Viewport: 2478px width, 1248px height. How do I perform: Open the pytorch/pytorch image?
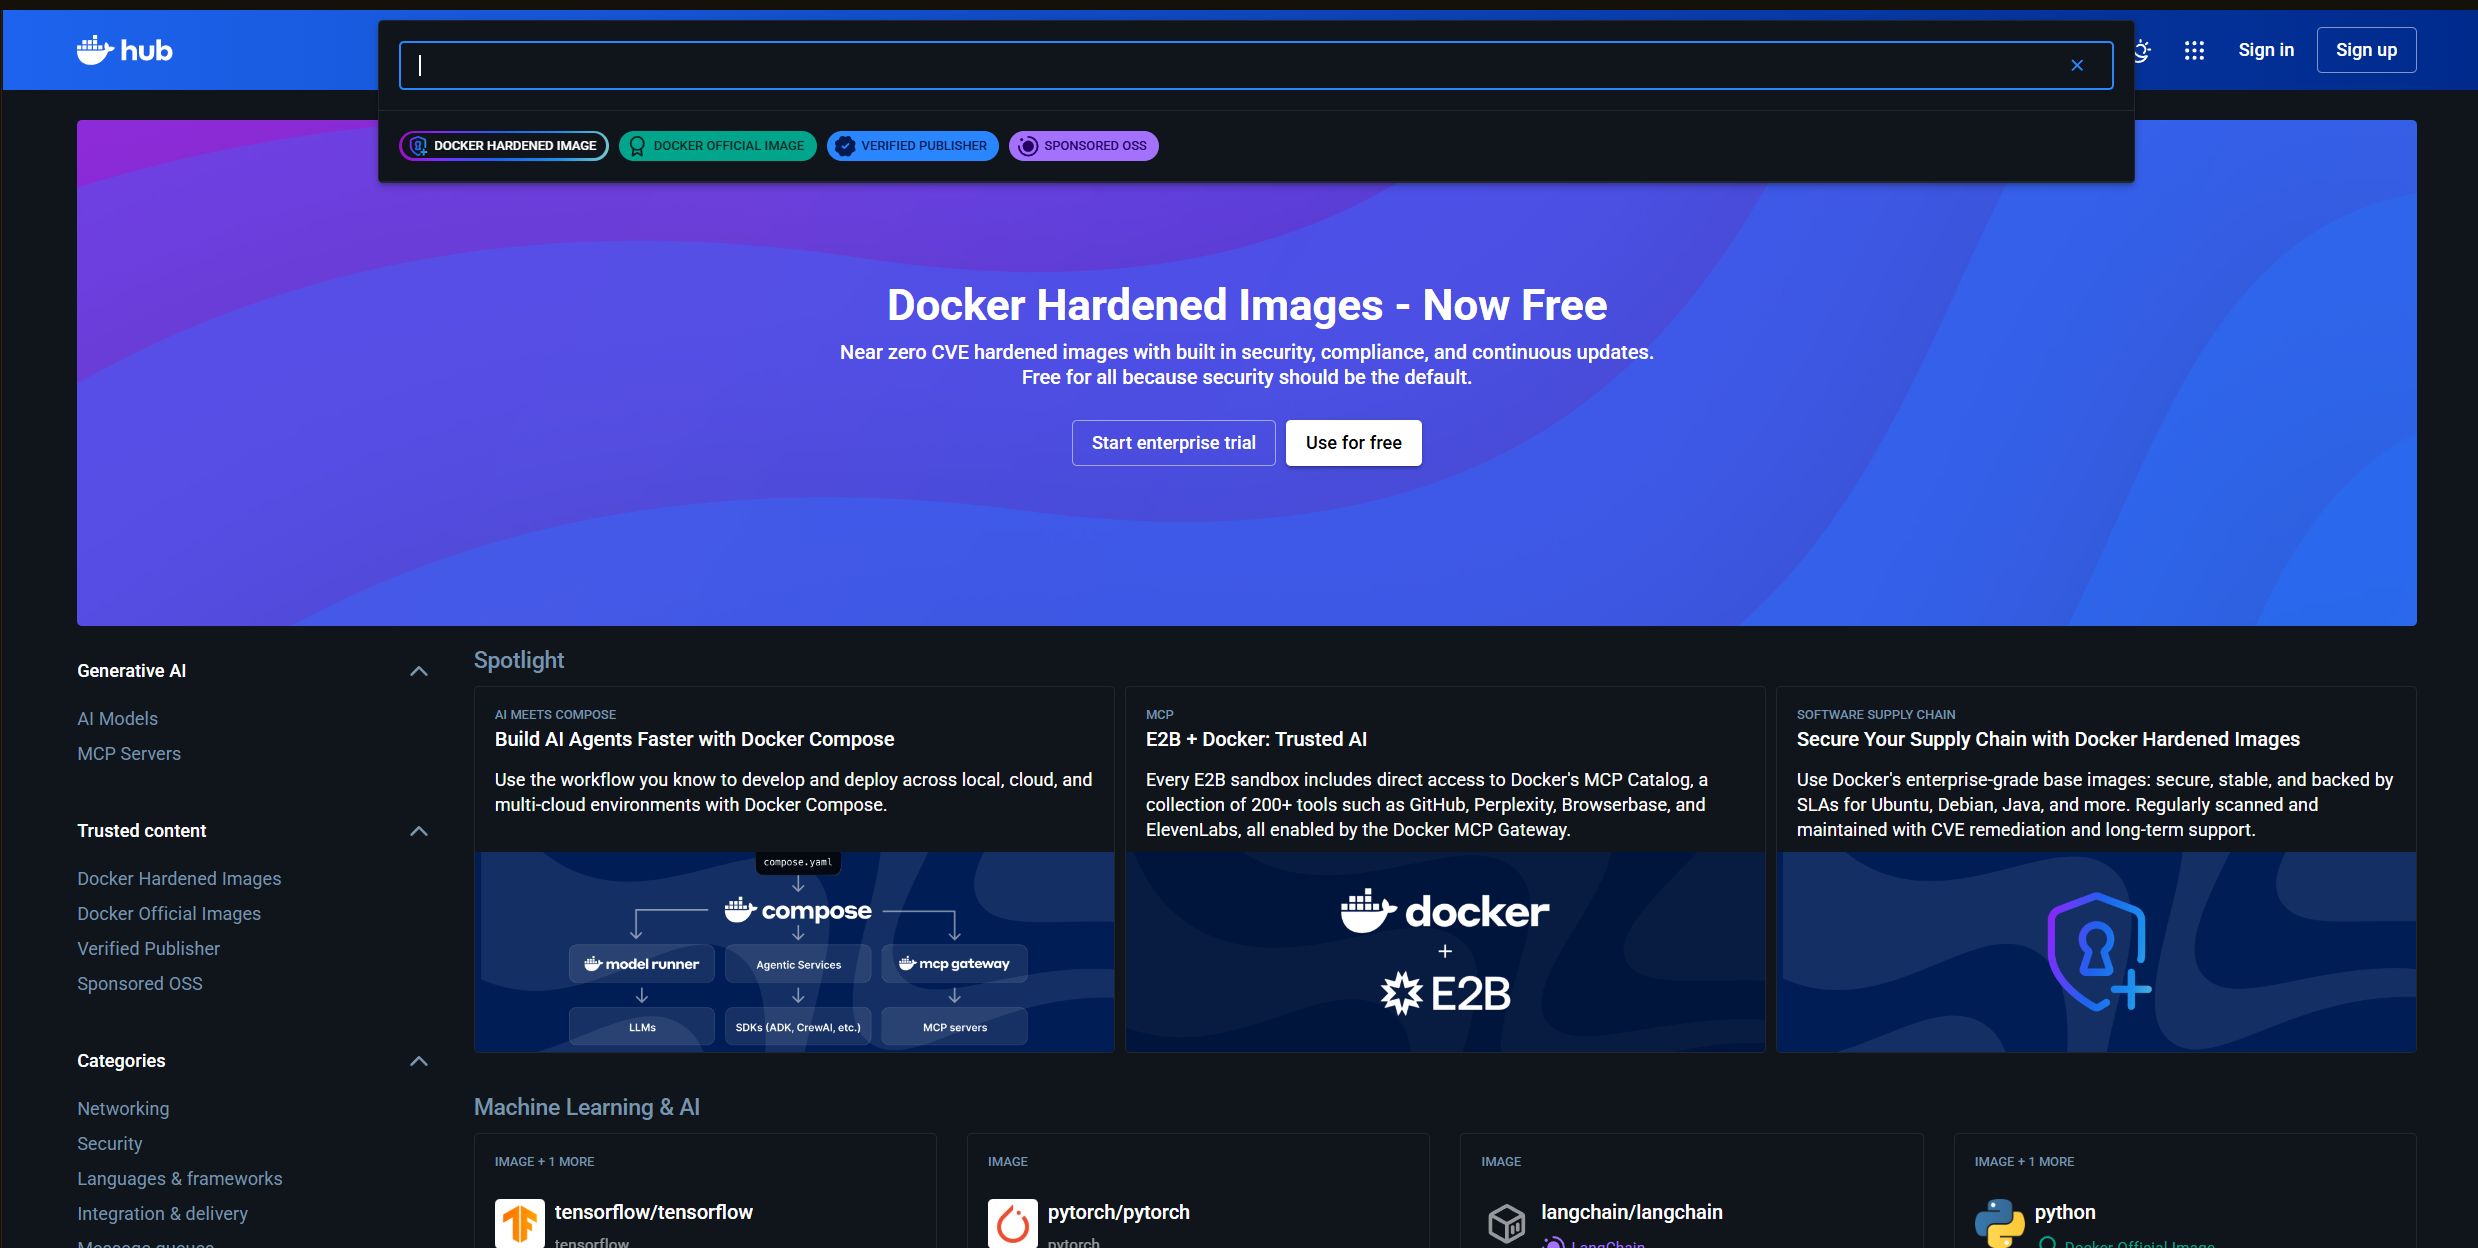tap(1119, 1212)
